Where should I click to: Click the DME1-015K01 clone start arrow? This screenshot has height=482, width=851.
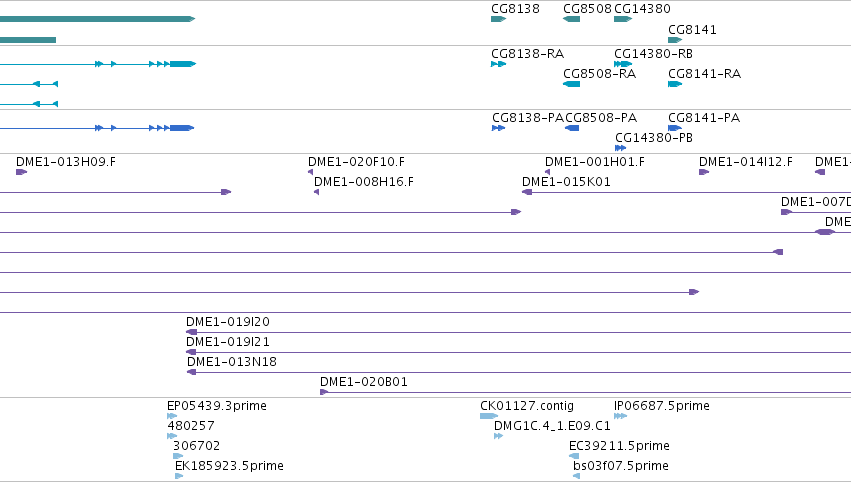pyautogui.click(x=526, y=192)
